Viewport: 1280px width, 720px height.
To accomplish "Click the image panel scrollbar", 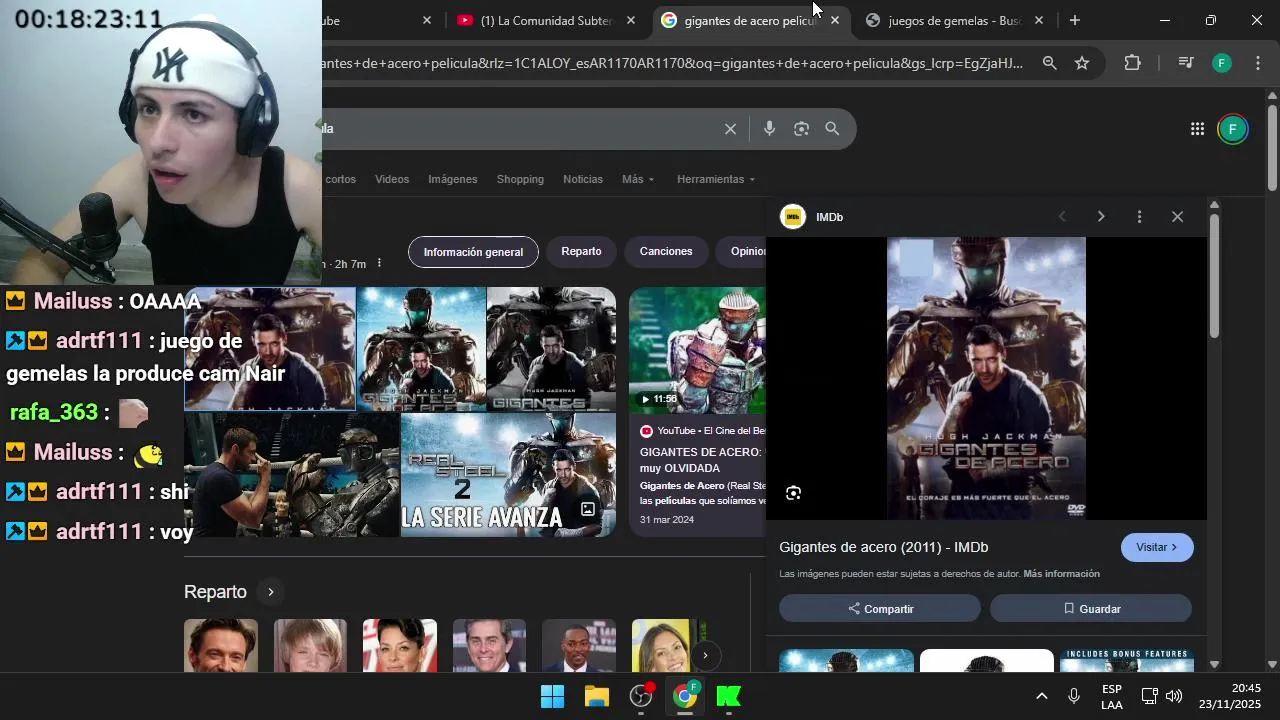I will (1214, 275).
